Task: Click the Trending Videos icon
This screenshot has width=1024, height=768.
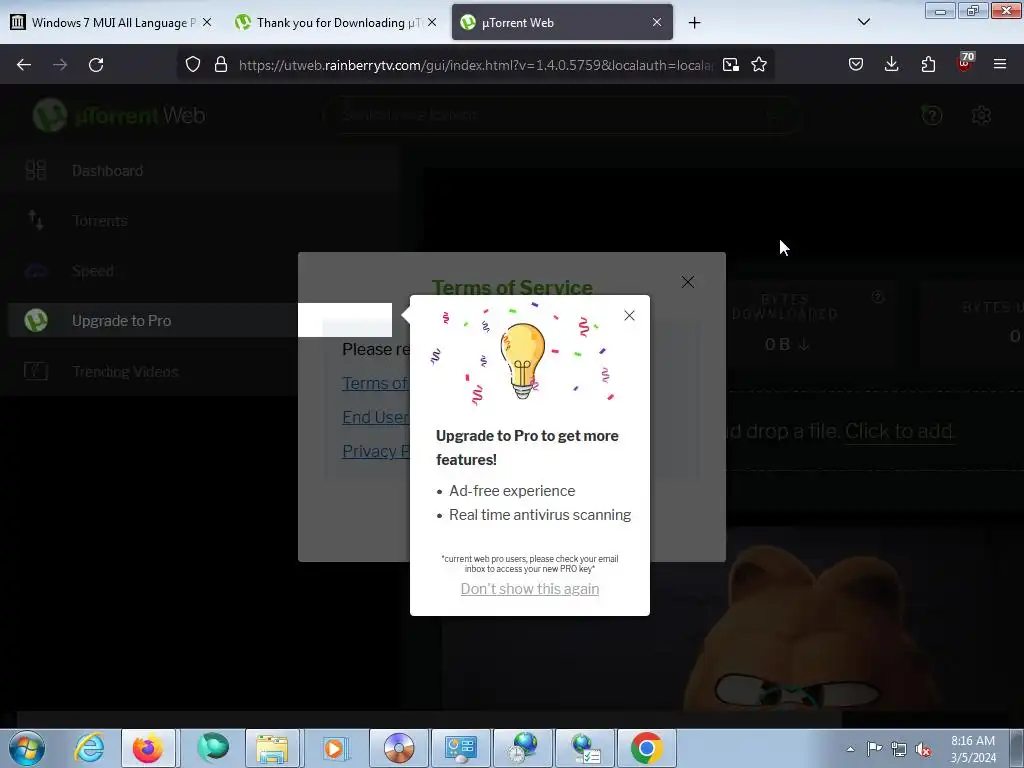Action: (35, 371)
